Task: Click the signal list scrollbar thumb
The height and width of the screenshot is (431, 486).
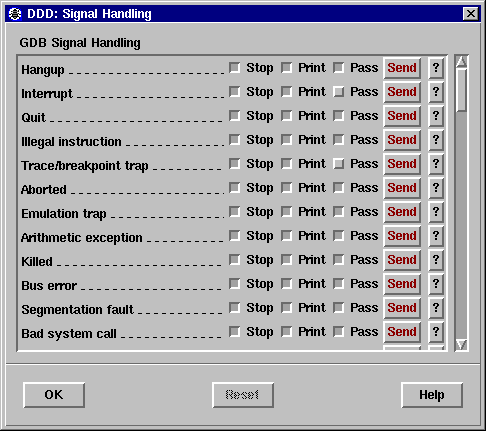Action: 462,90
